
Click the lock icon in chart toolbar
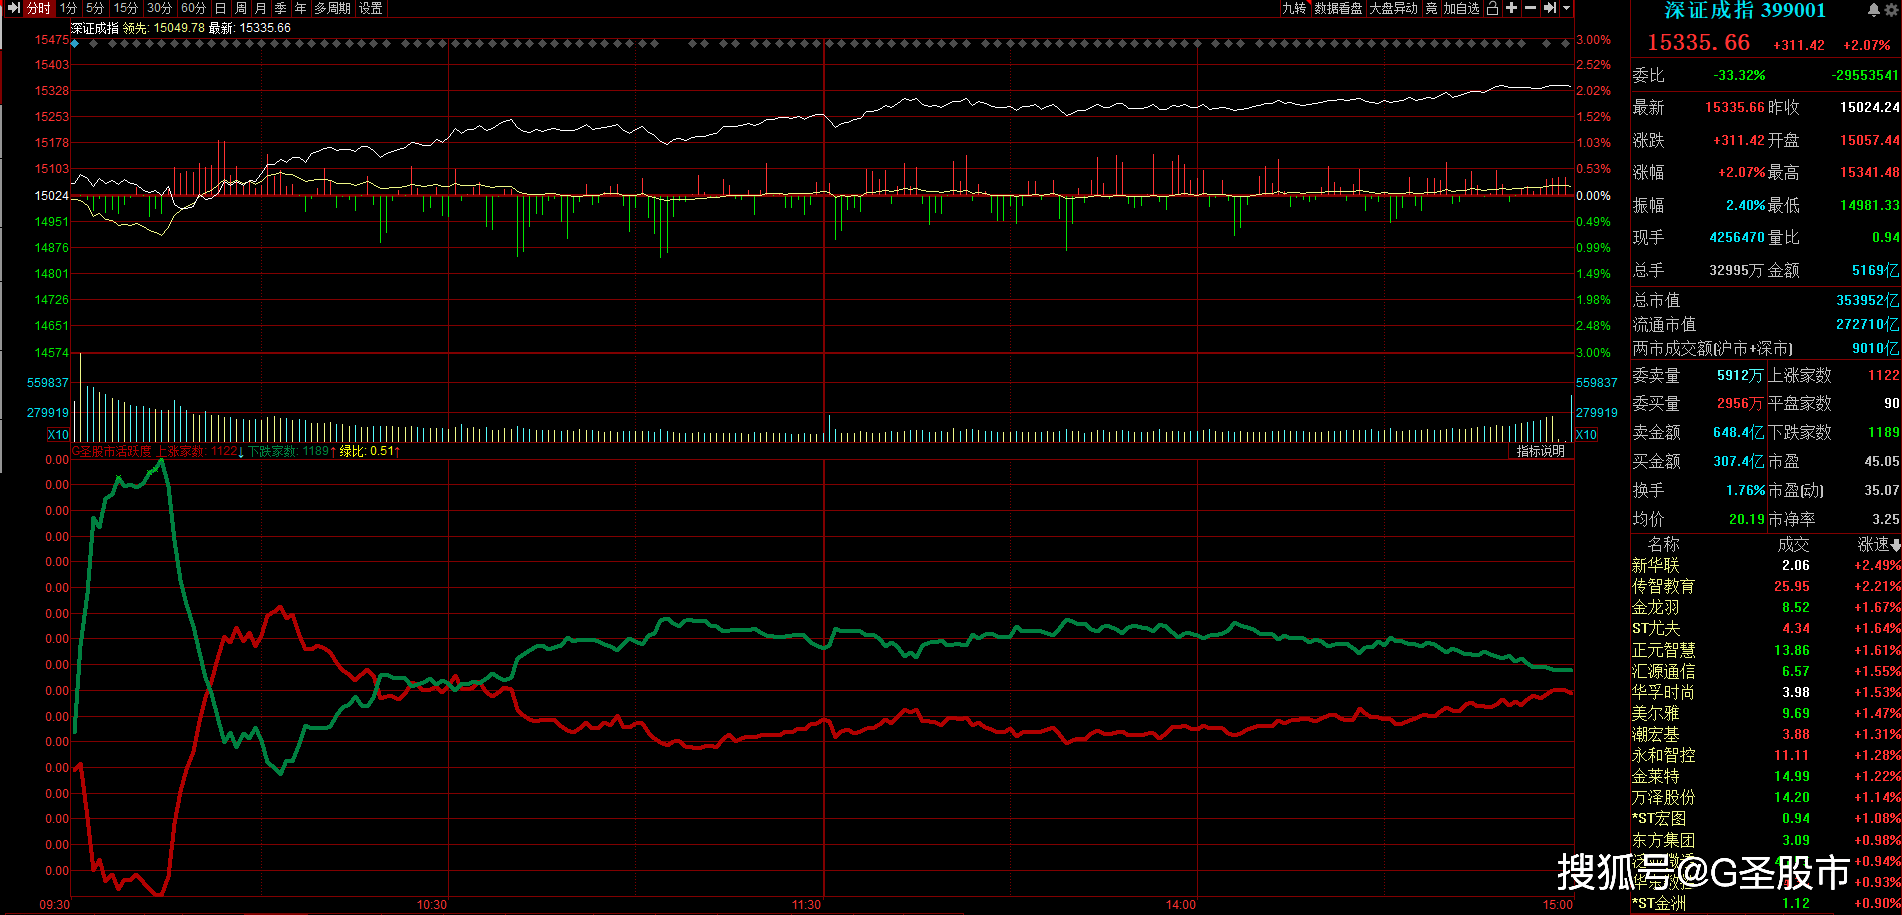1492,8
